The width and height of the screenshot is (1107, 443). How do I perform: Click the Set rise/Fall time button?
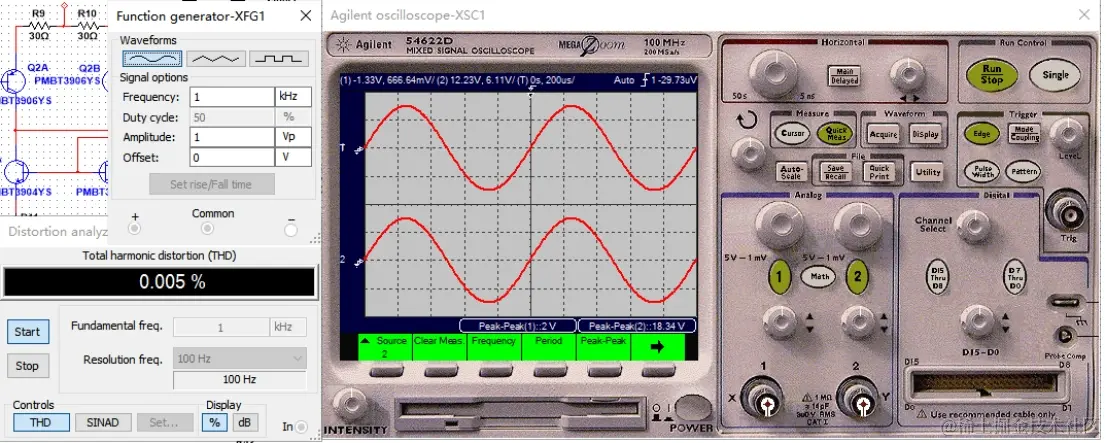point(212,184)
